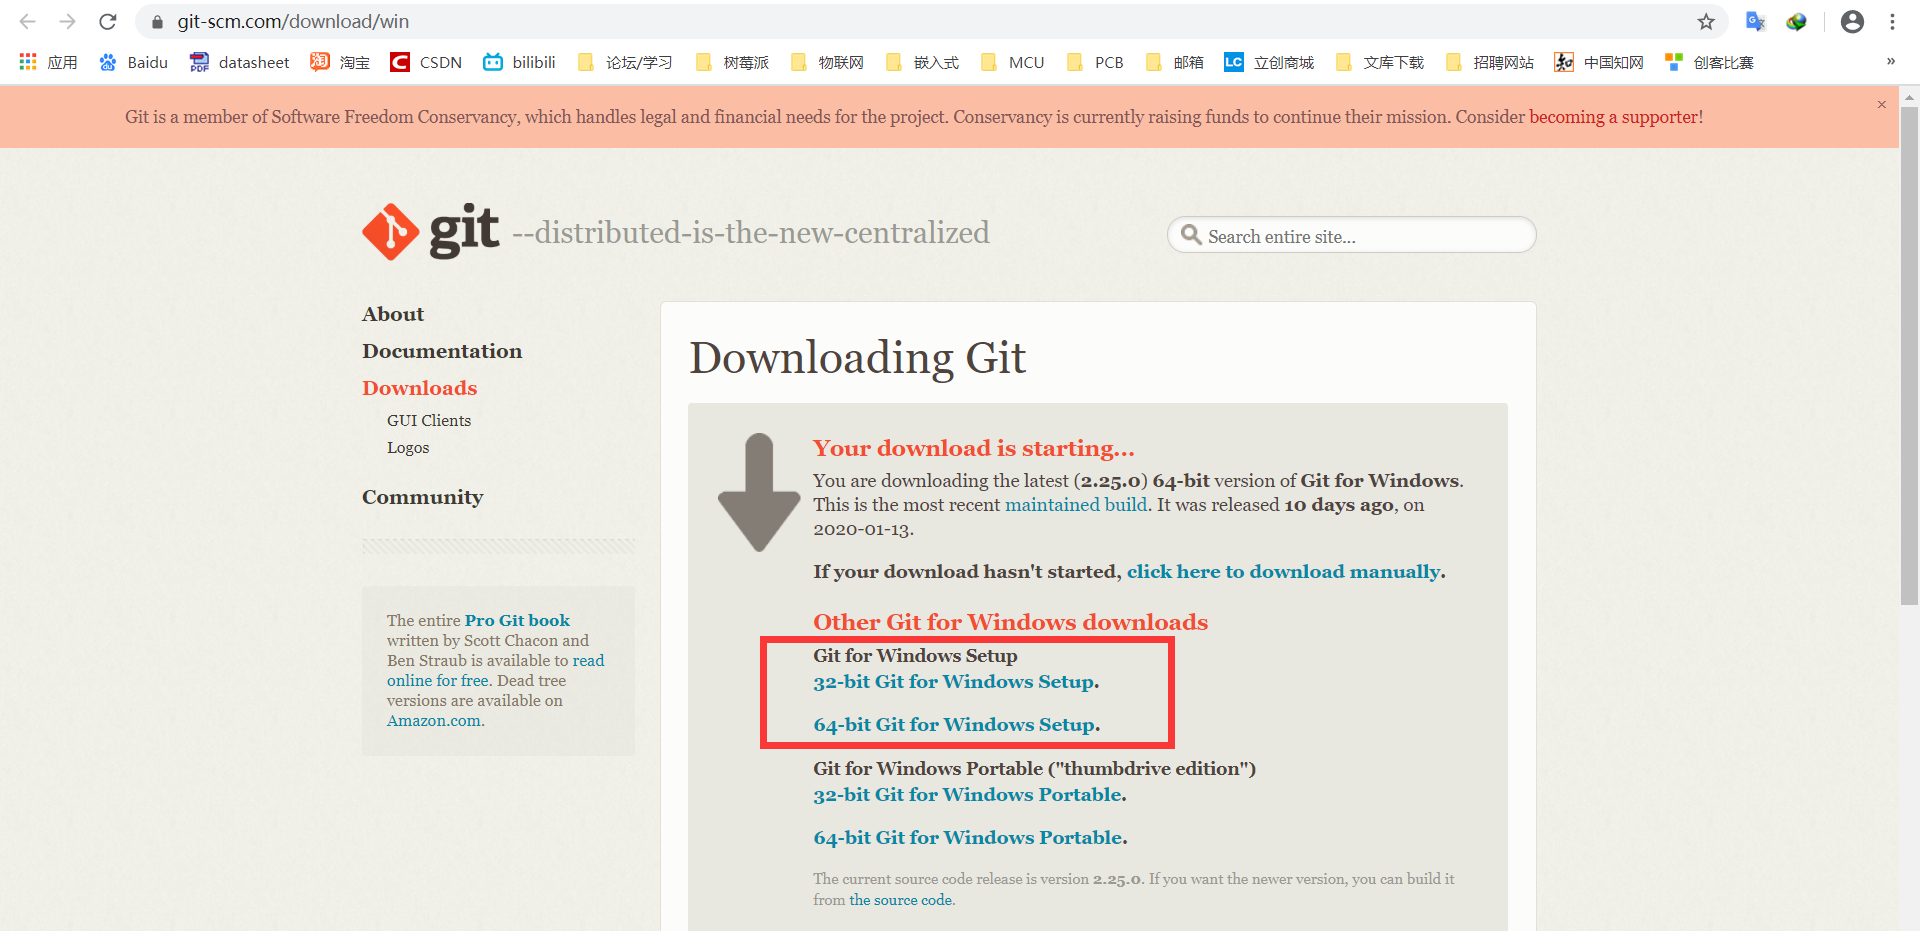Open the 淘宝 bookmark
The width and height of the screenshot is (1920, 931).
pos(339,62)
